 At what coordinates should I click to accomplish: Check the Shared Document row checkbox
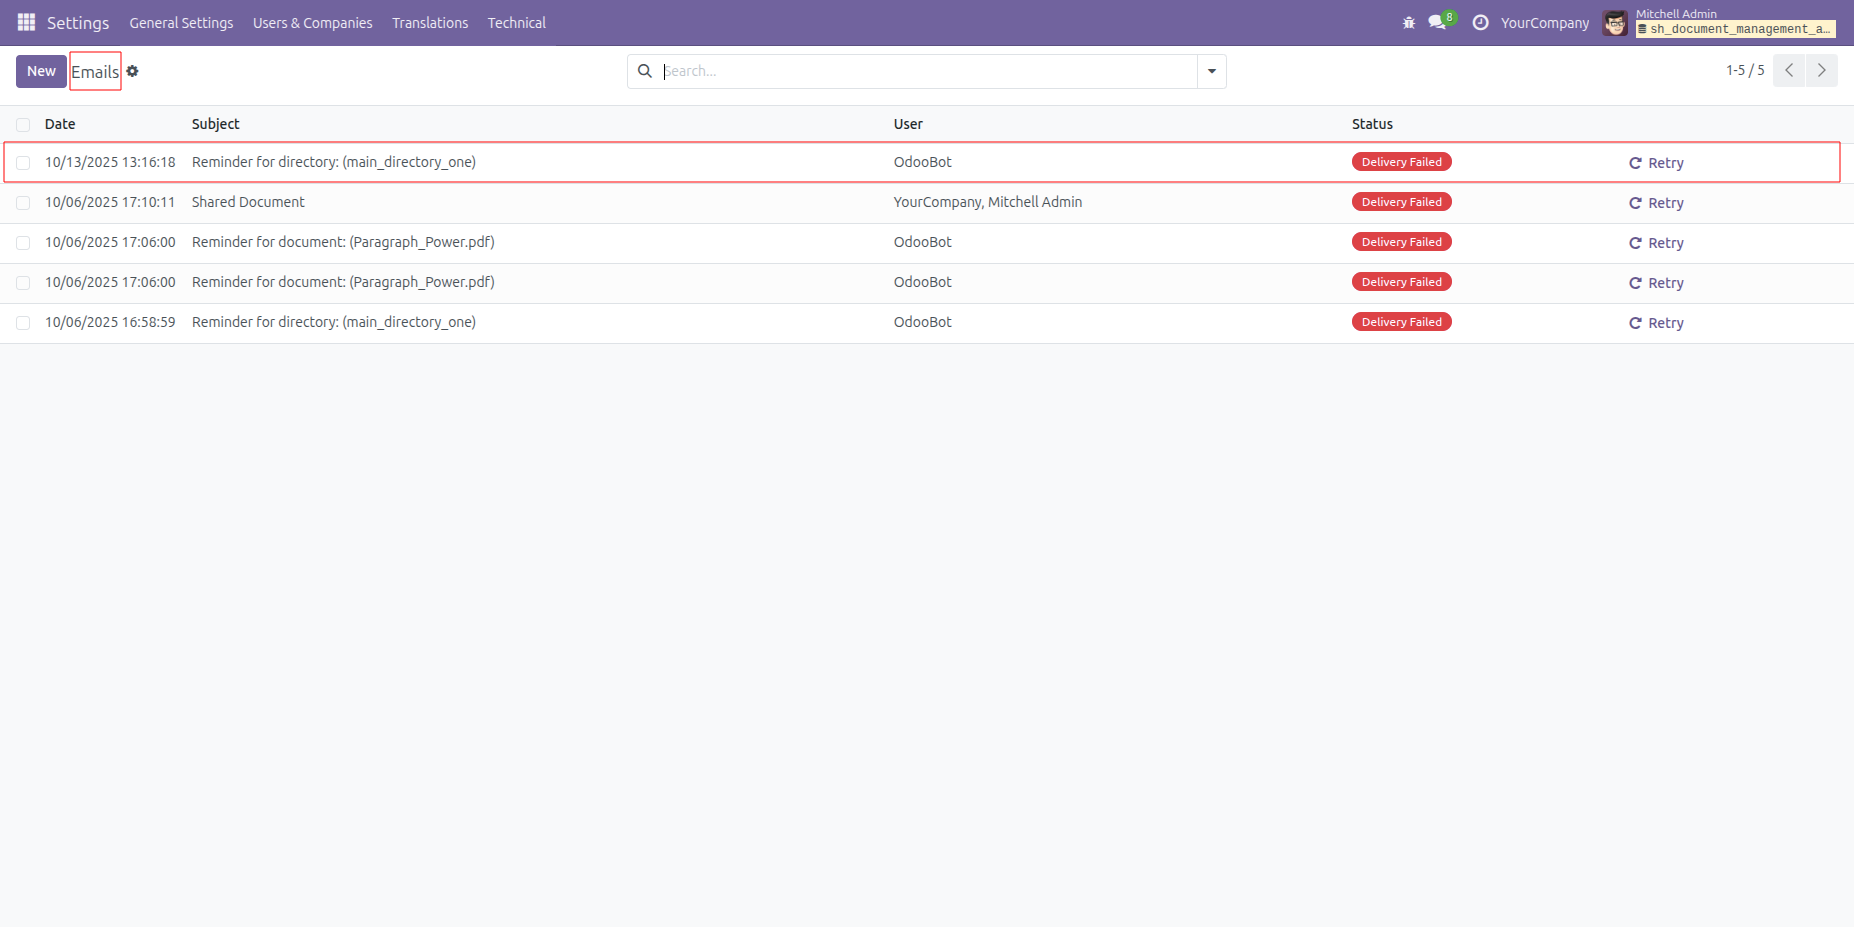pos(23,203)
